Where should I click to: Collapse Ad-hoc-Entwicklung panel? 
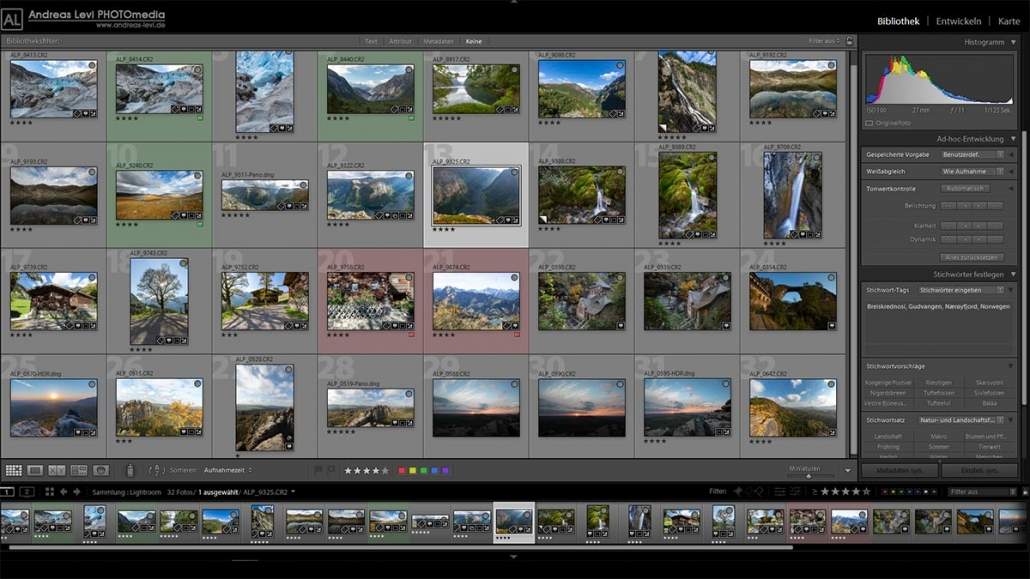point(1013,139)
